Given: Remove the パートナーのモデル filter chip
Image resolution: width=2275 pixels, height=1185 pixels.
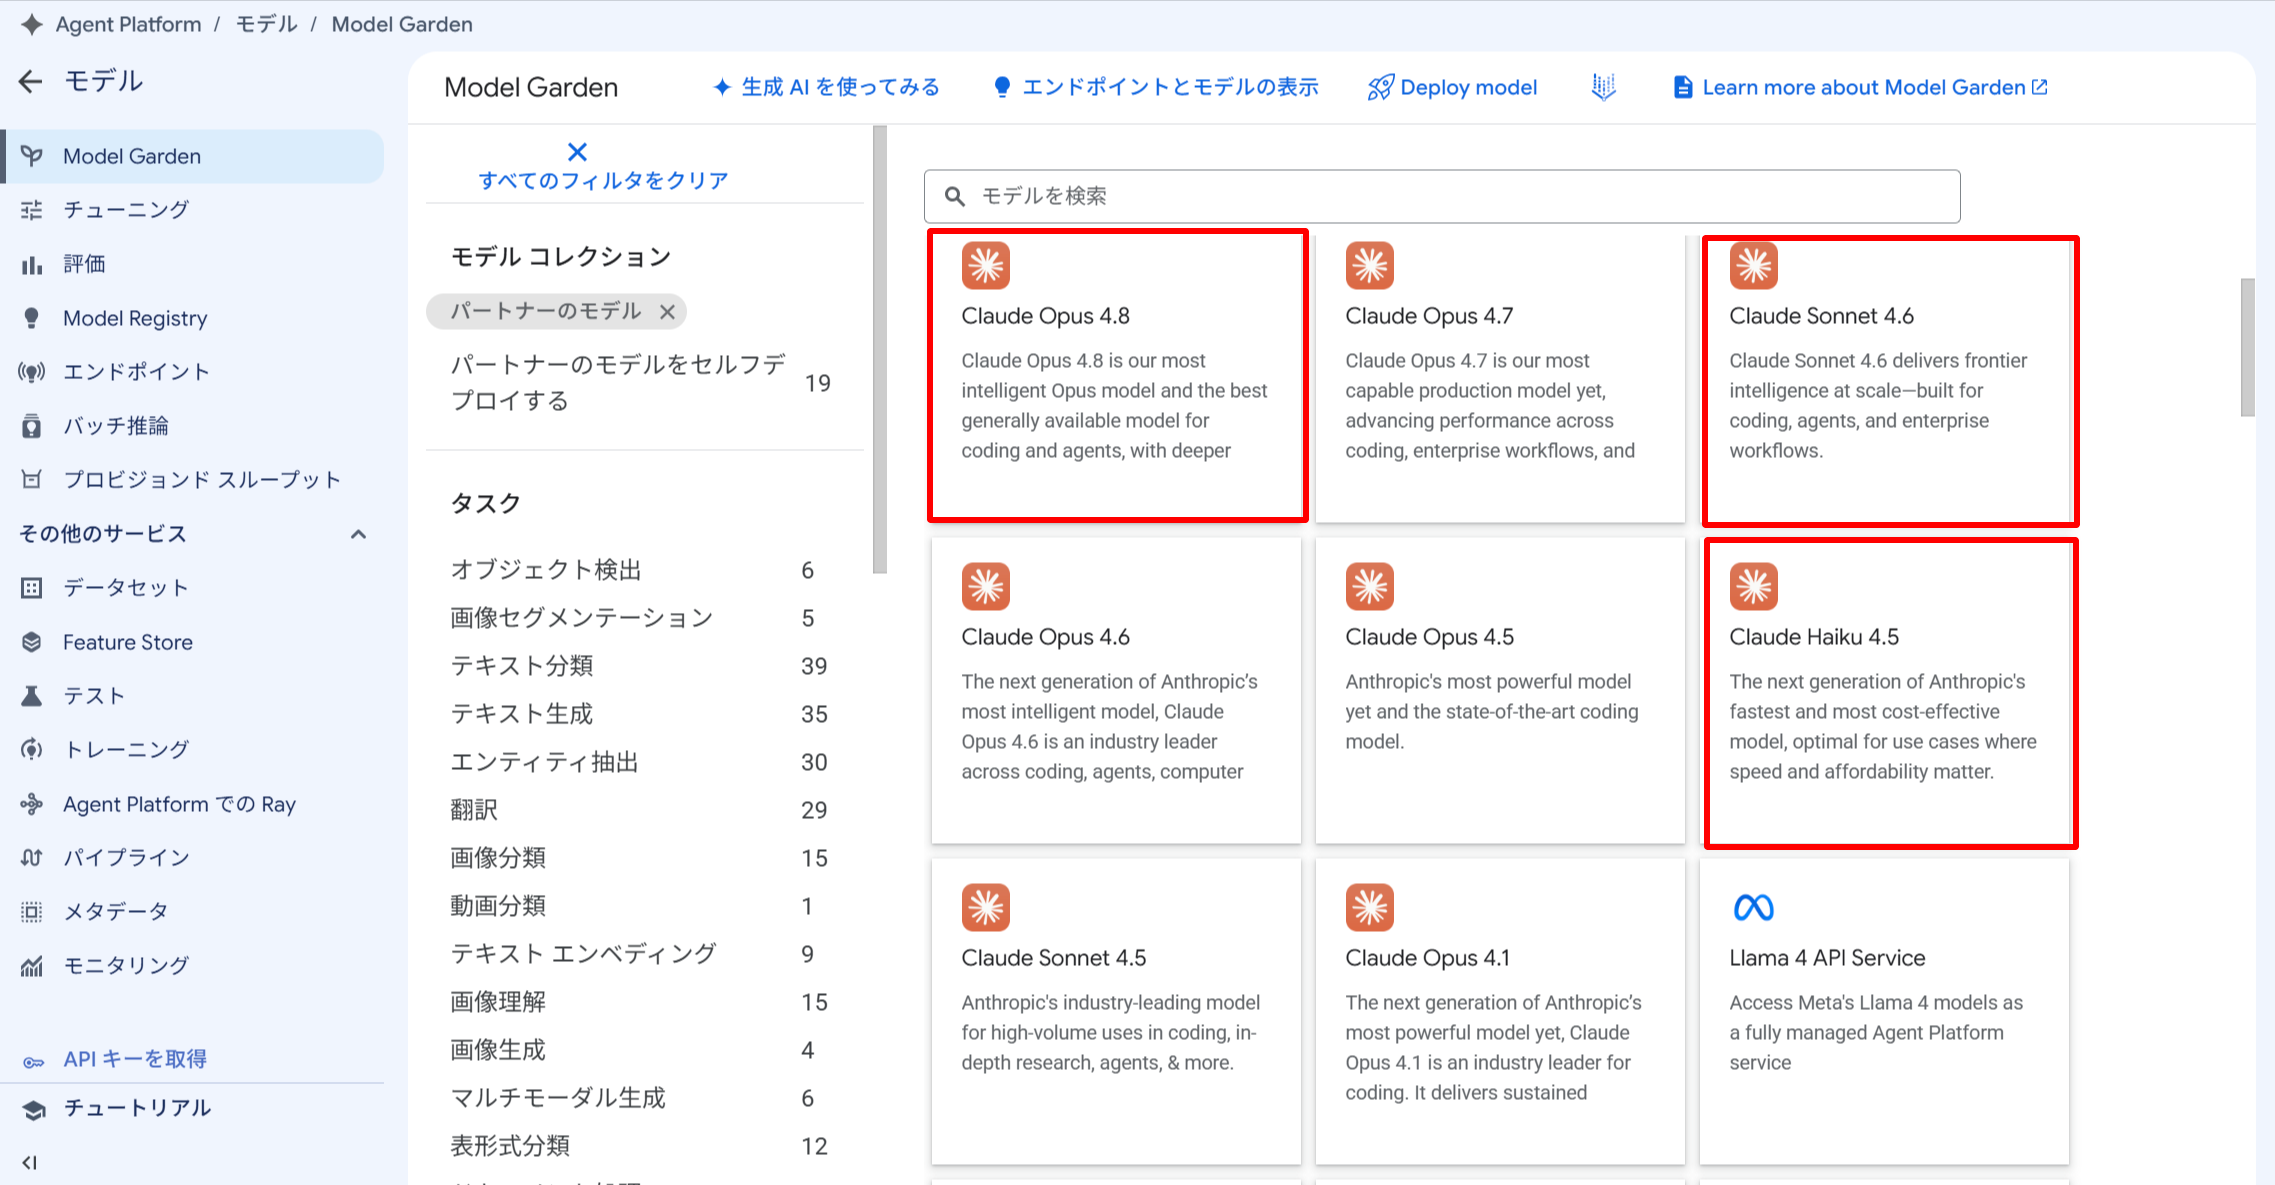Looking at the screenshot, I should coord(667,312).
